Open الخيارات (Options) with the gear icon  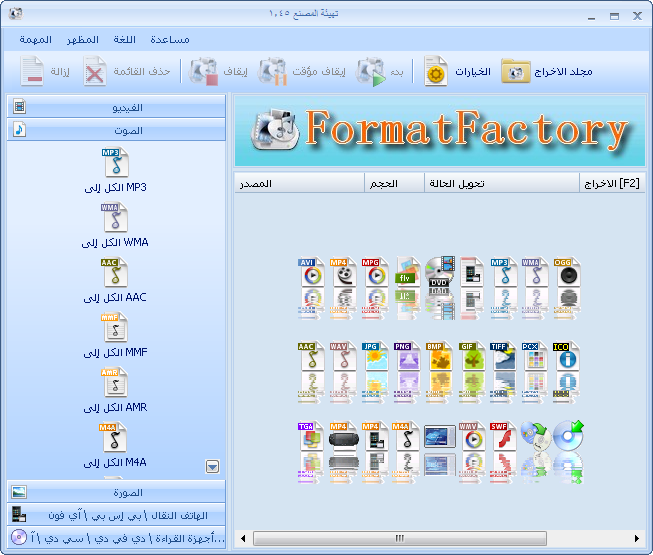pyautogui.click(x=457, y=72)
